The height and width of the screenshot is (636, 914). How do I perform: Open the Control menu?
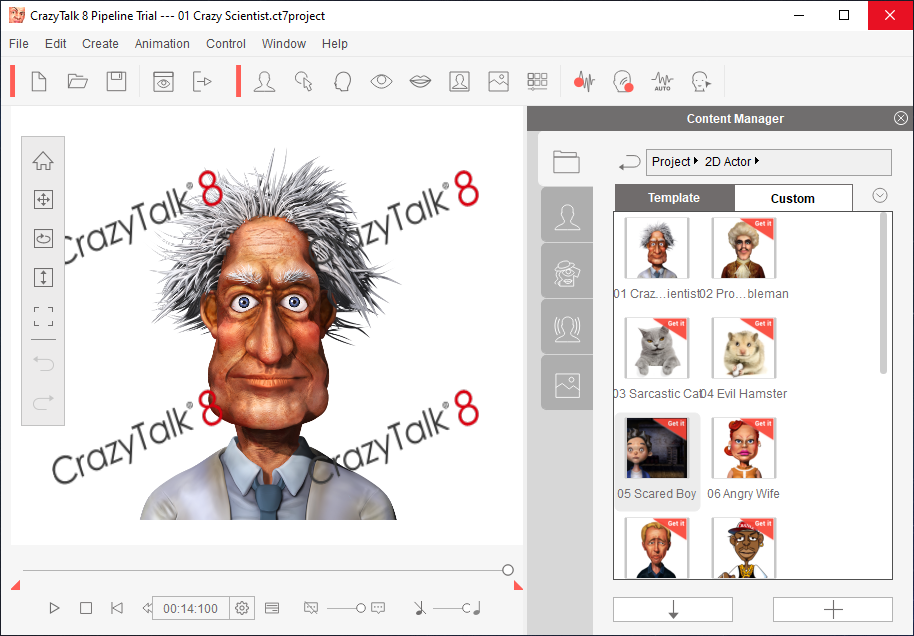(226, 44)
